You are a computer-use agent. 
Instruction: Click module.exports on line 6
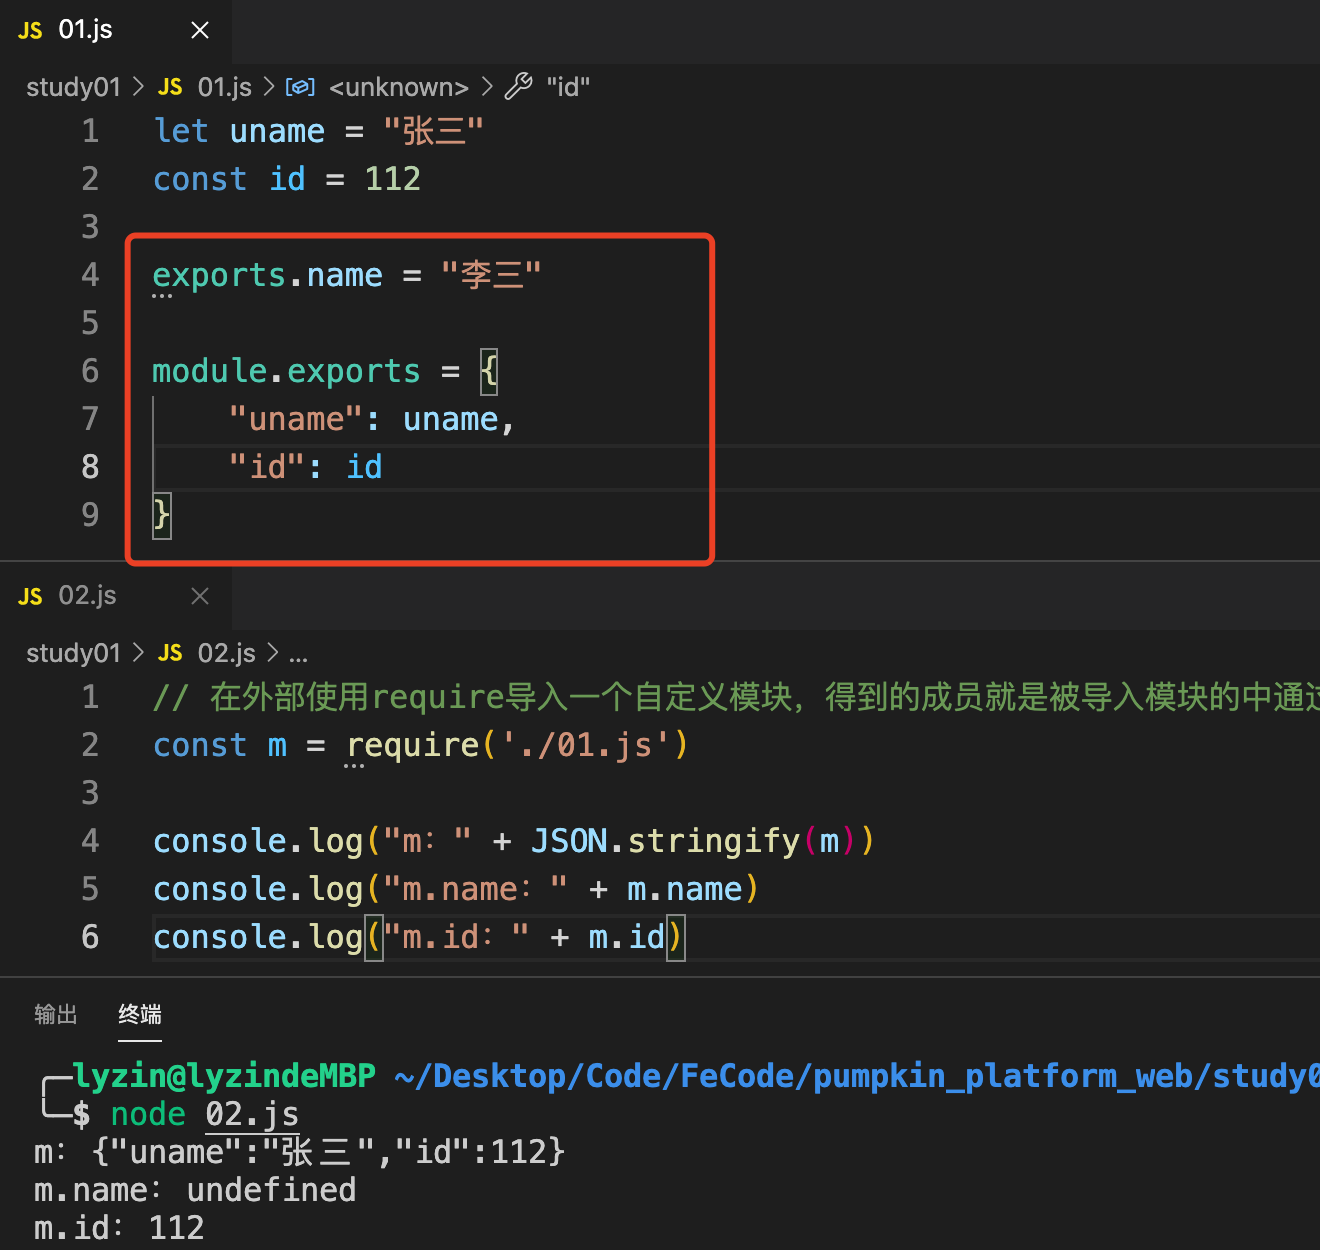(286, 371)
